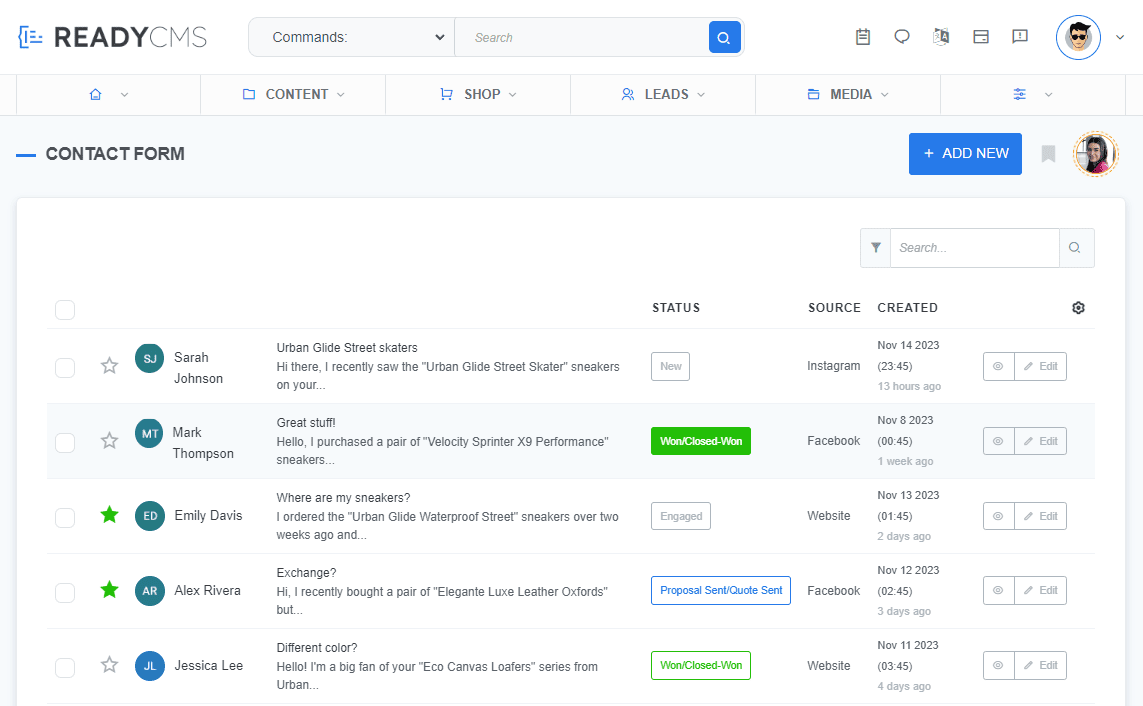Expand the chevron next to the home icon
The width and height of the screenshot is (1143, 706).
(x=125, y=95)
